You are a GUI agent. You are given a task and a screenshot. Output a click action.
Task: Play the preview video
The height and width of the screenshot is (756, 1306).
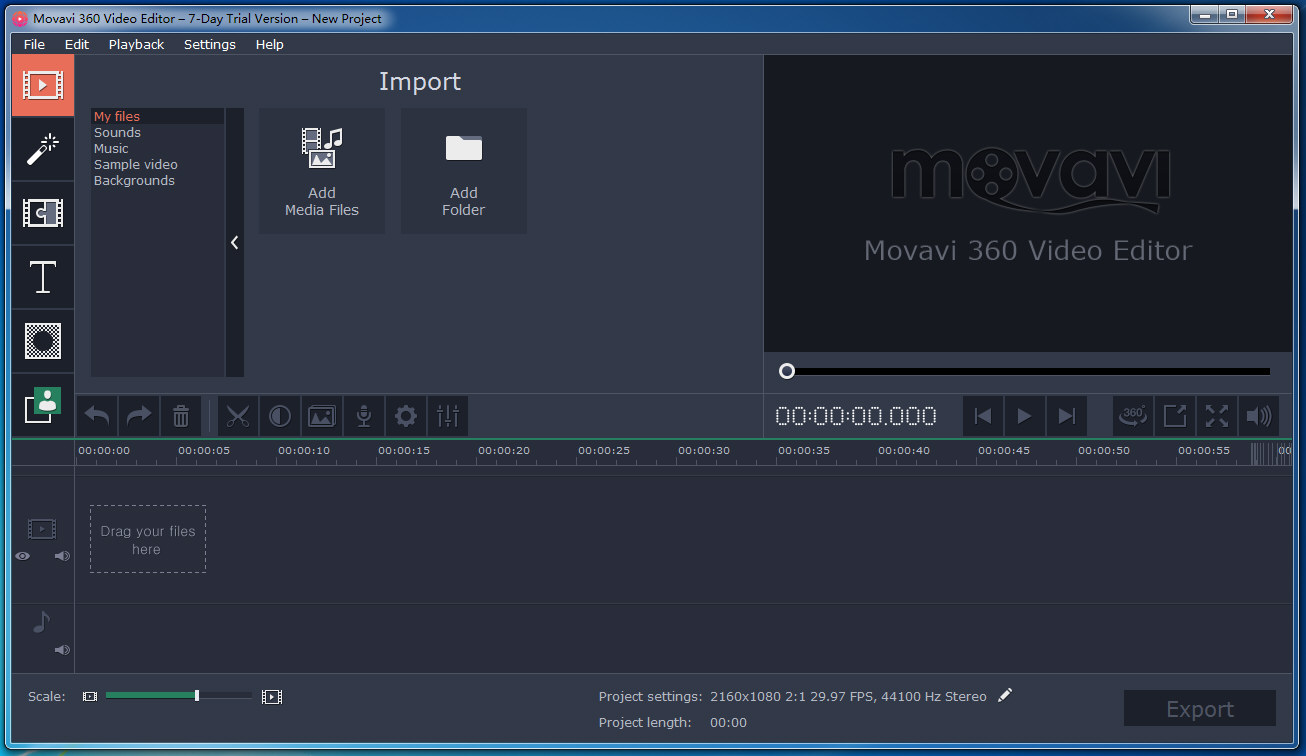[1025, 416]
